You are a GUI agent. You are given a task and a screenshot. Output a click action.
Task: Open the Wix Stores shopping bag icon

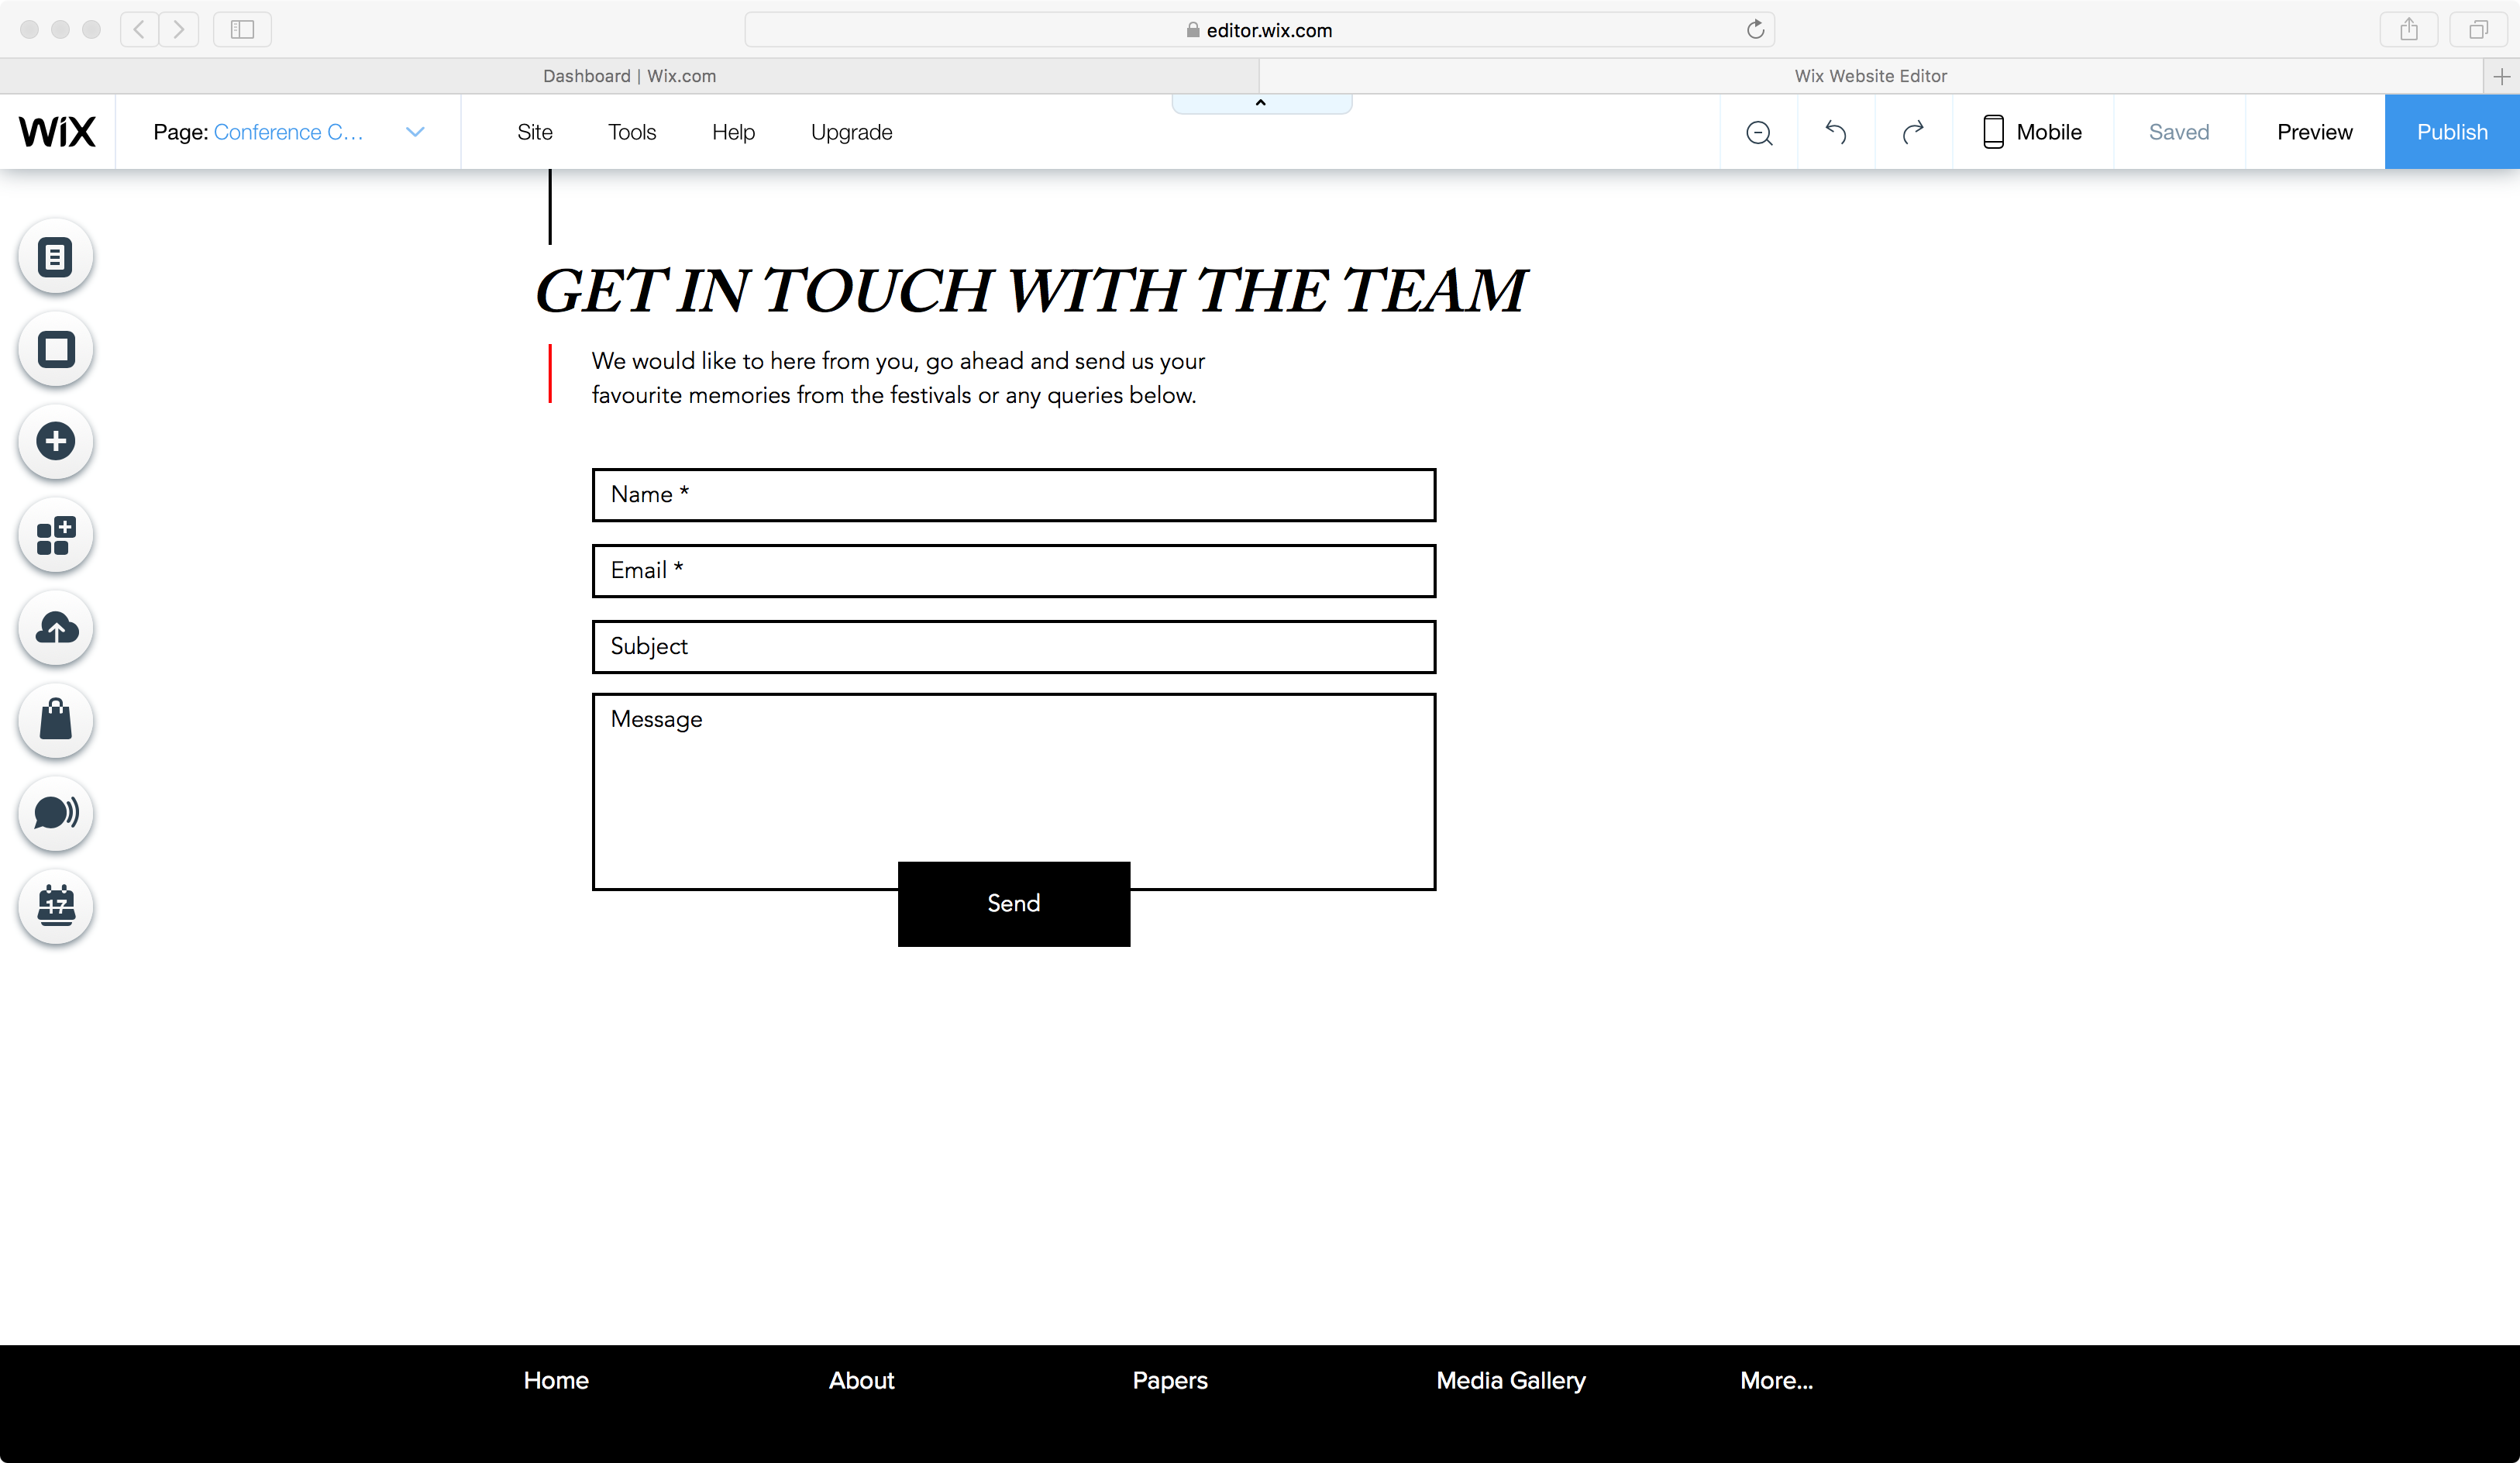[x=56, y=720]
